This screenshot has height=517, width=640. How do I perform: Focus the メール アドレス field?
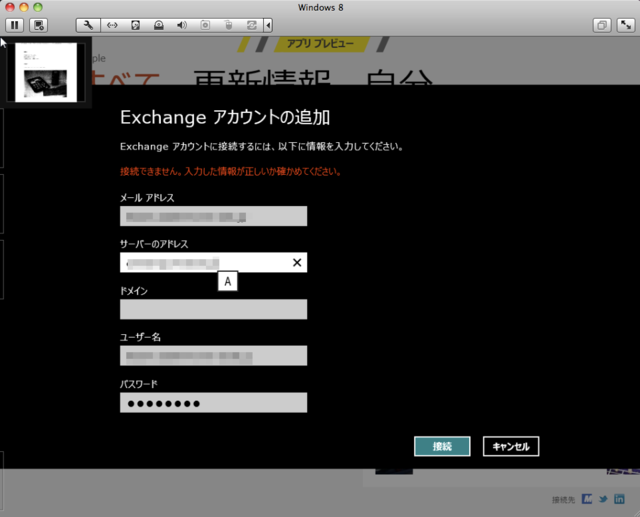click(x=213, y=216)
